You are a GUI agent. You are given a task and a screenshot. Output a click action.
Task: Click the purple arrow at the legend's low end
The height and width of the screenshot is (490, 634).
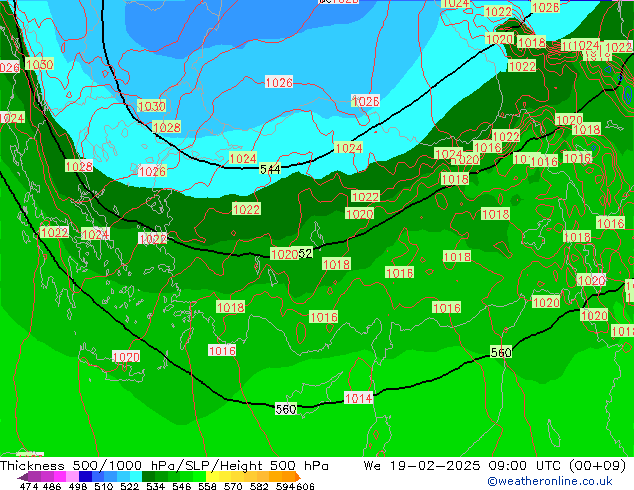click(22, 477)
